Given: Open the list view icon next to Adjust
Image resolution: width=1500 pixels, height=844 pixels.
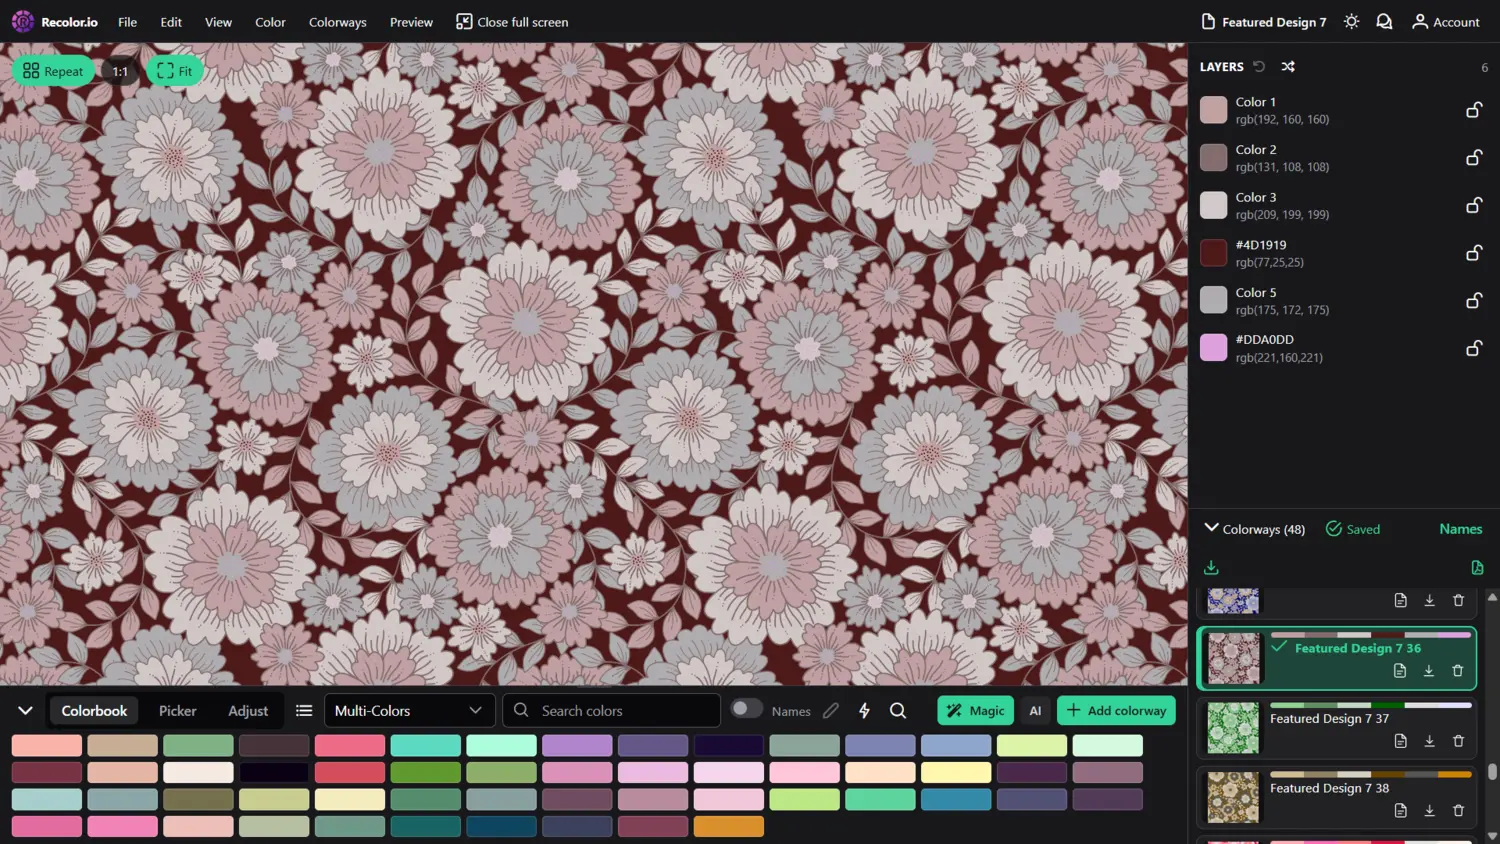Looking at the screenshot, I should click(x=304, y=711).
